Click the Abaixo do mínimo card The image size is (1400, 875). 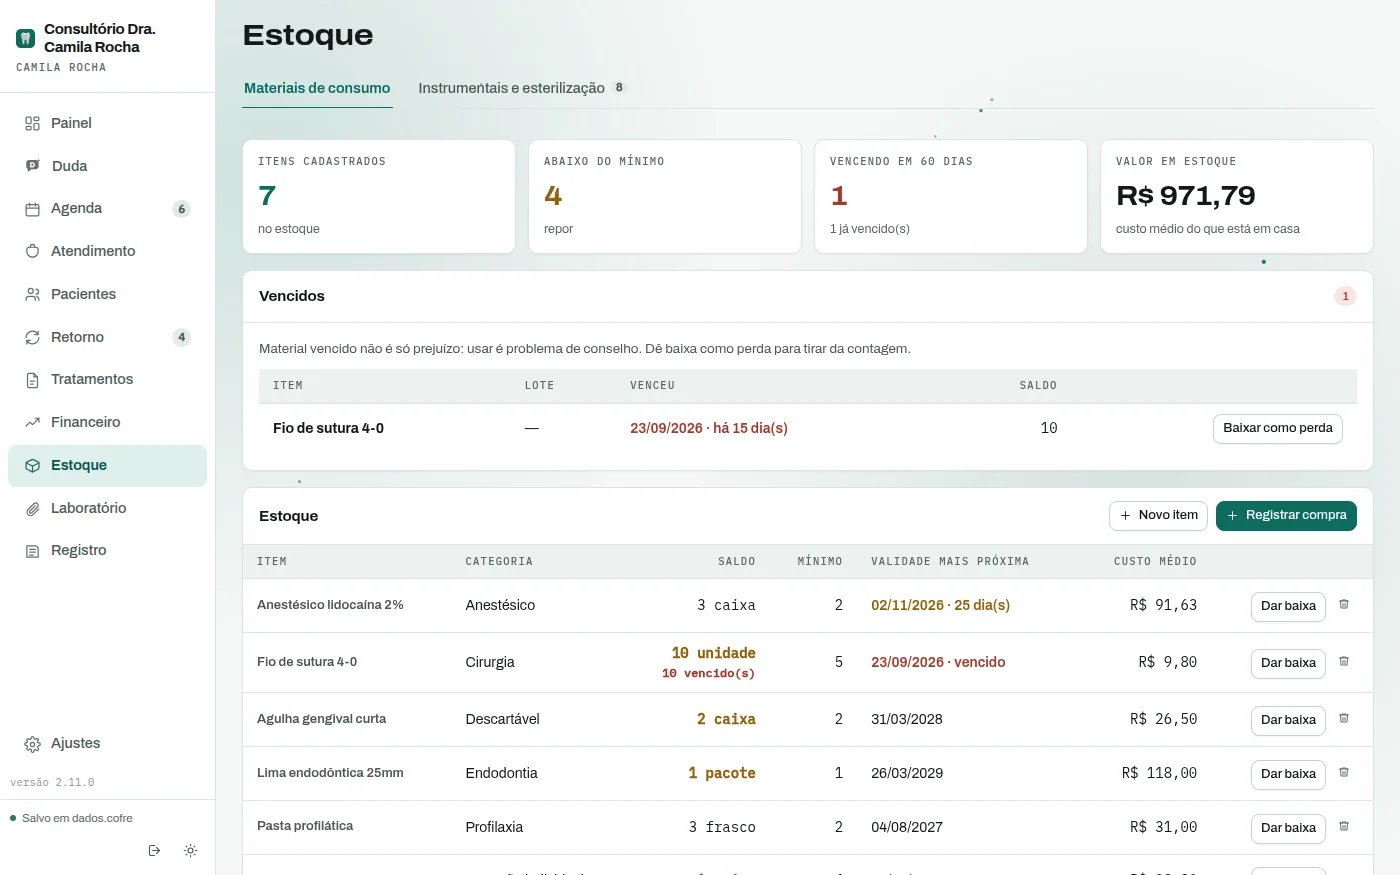tap(665, 196)
